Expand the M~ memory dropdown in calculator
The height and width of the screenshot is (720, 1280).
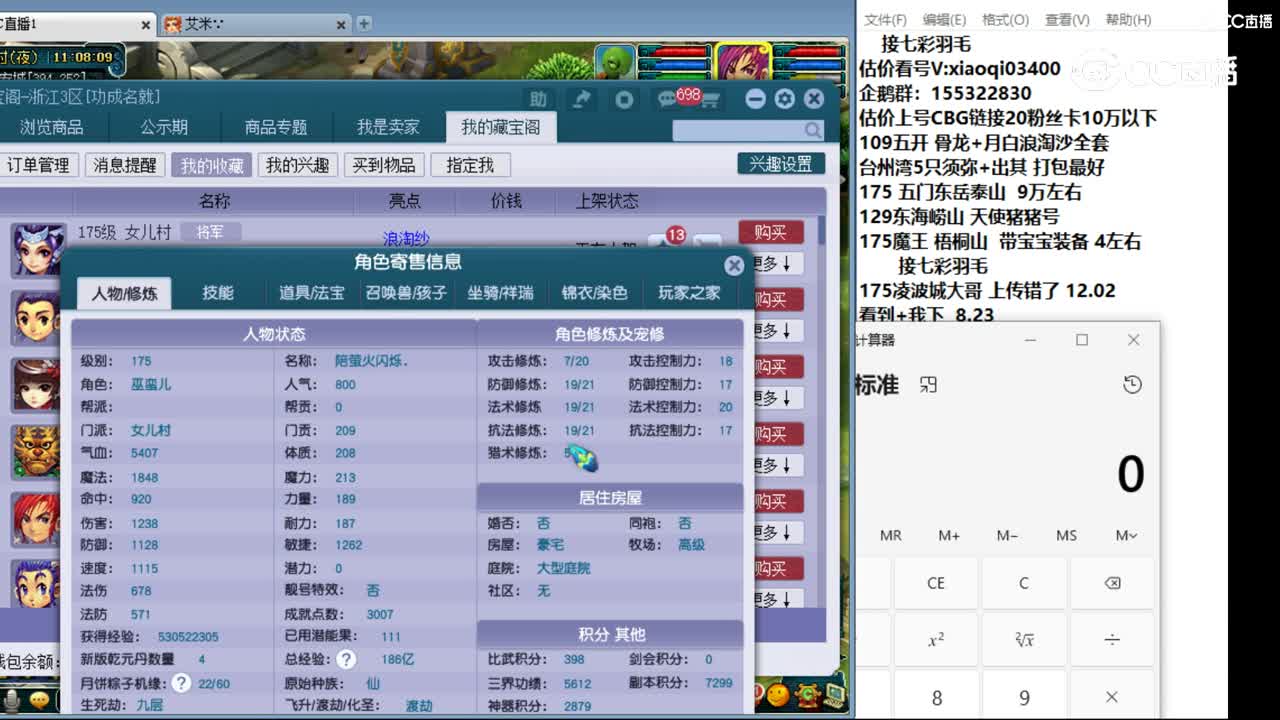point(1126,536)
